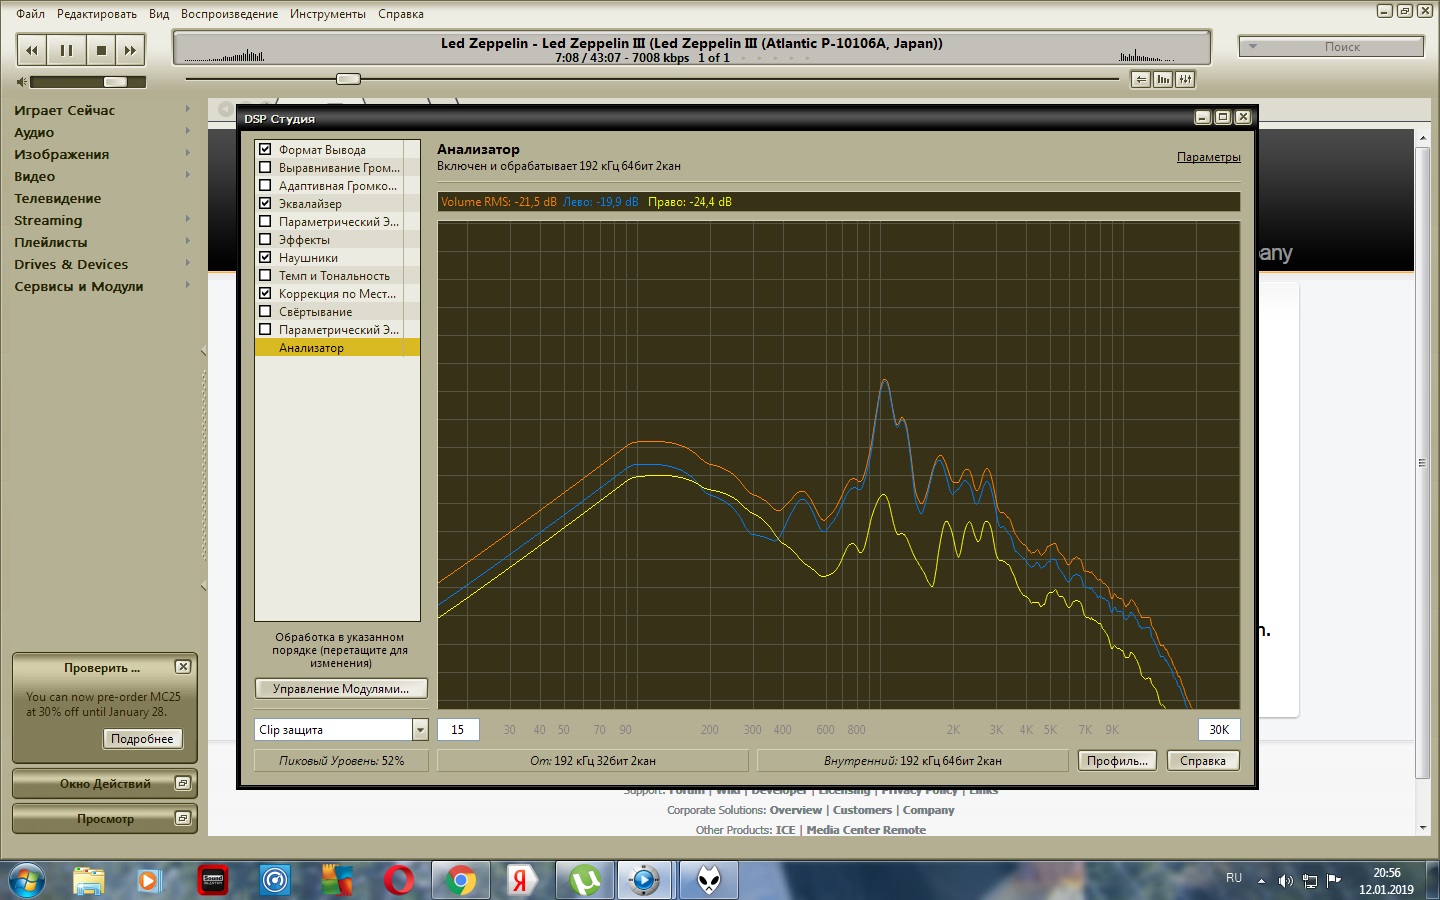This screenshot has height=900, width=1440.
Task: Open the Windows Start menu
Action: (27, 880)
